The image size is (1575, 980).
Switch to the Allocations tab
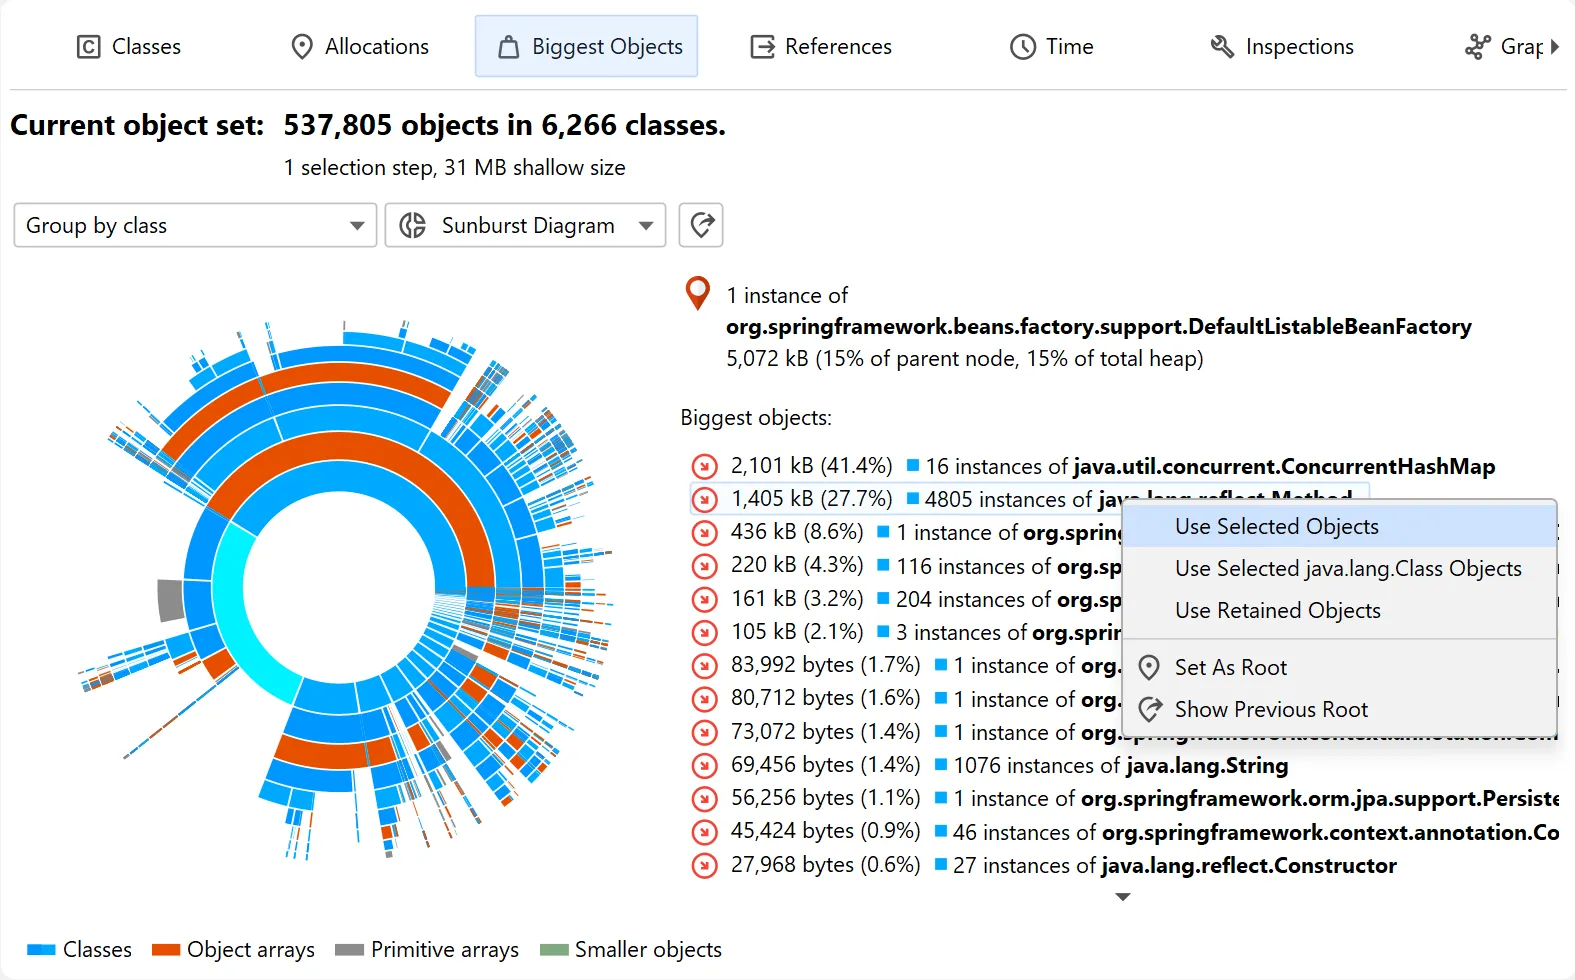[x=359, y=47]
